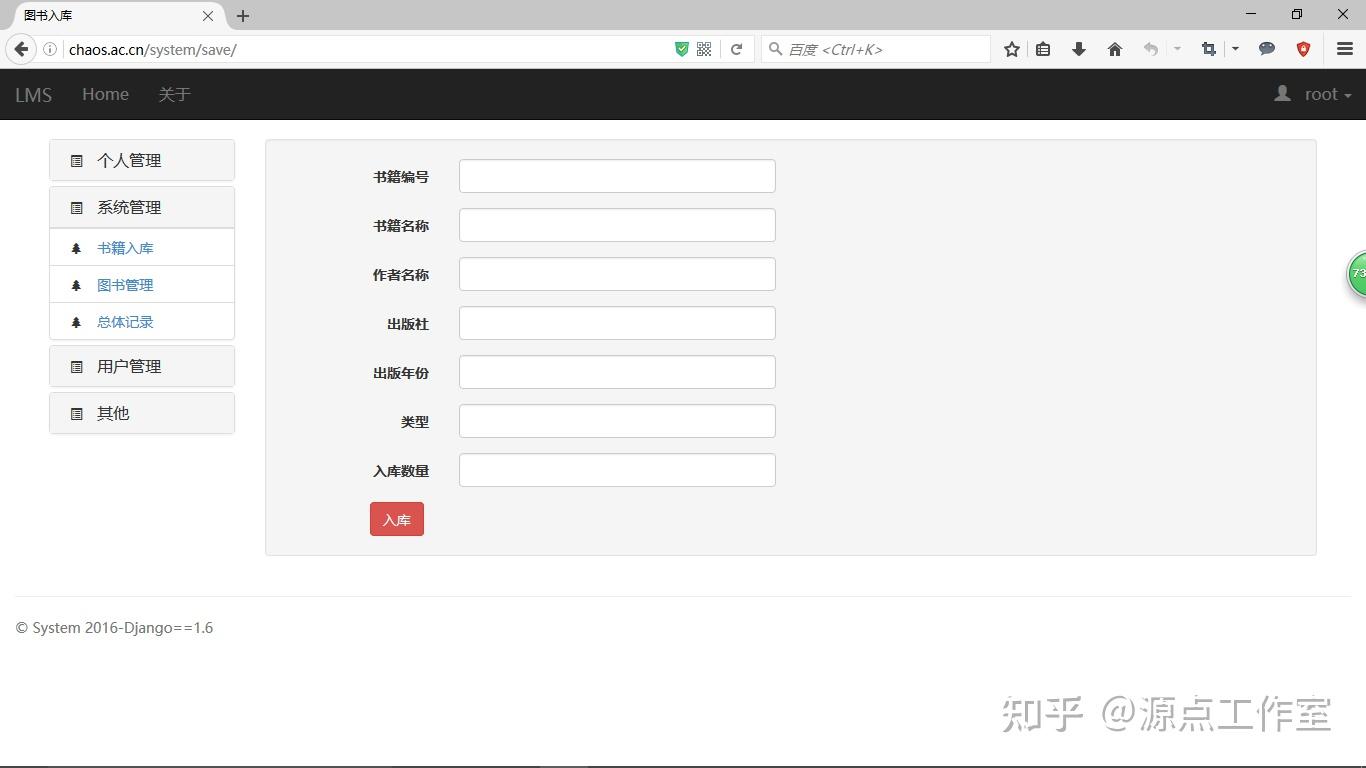Image resolution: width=1366 pixels, height=768 pixels.
Task: Select Home in the top navigation bar
Action: click(x=105, y=94)
